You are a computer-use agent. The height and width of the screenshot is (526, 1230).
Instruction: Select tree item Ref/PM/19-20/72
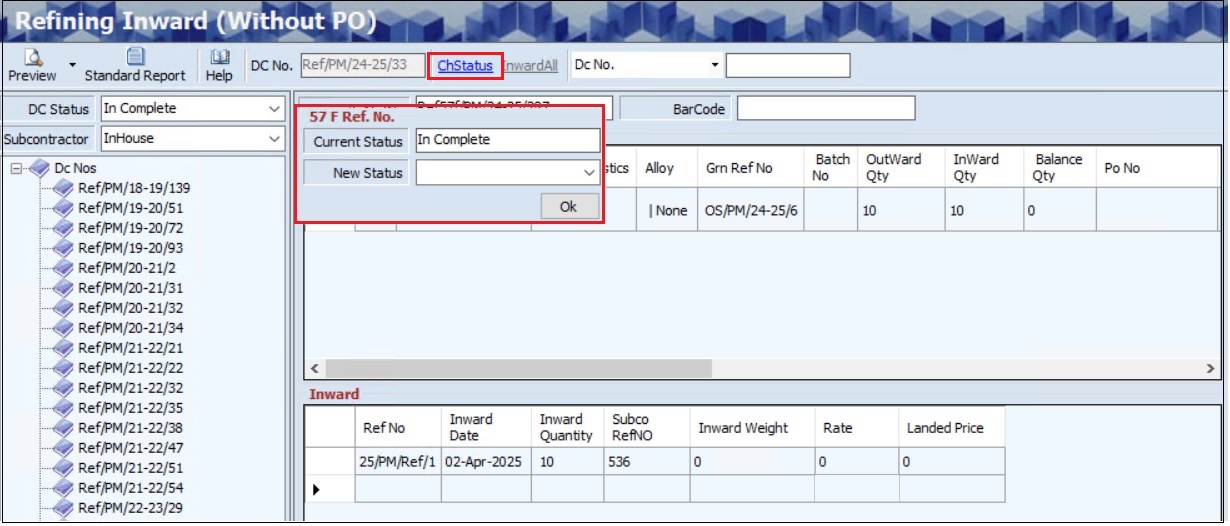point(130,228)
